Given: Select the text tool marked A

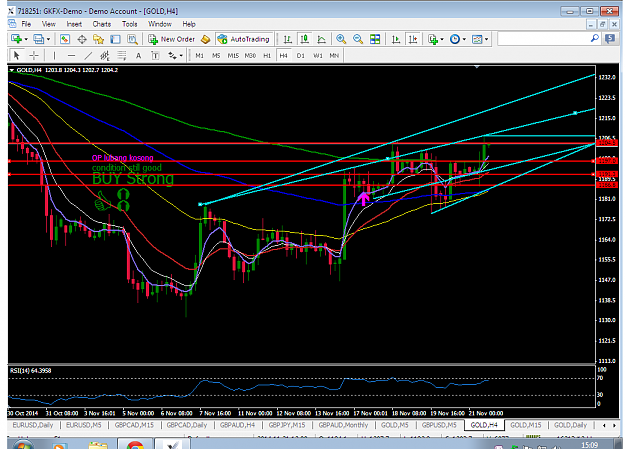Looking at the screenshot, I should click(138, 55).
